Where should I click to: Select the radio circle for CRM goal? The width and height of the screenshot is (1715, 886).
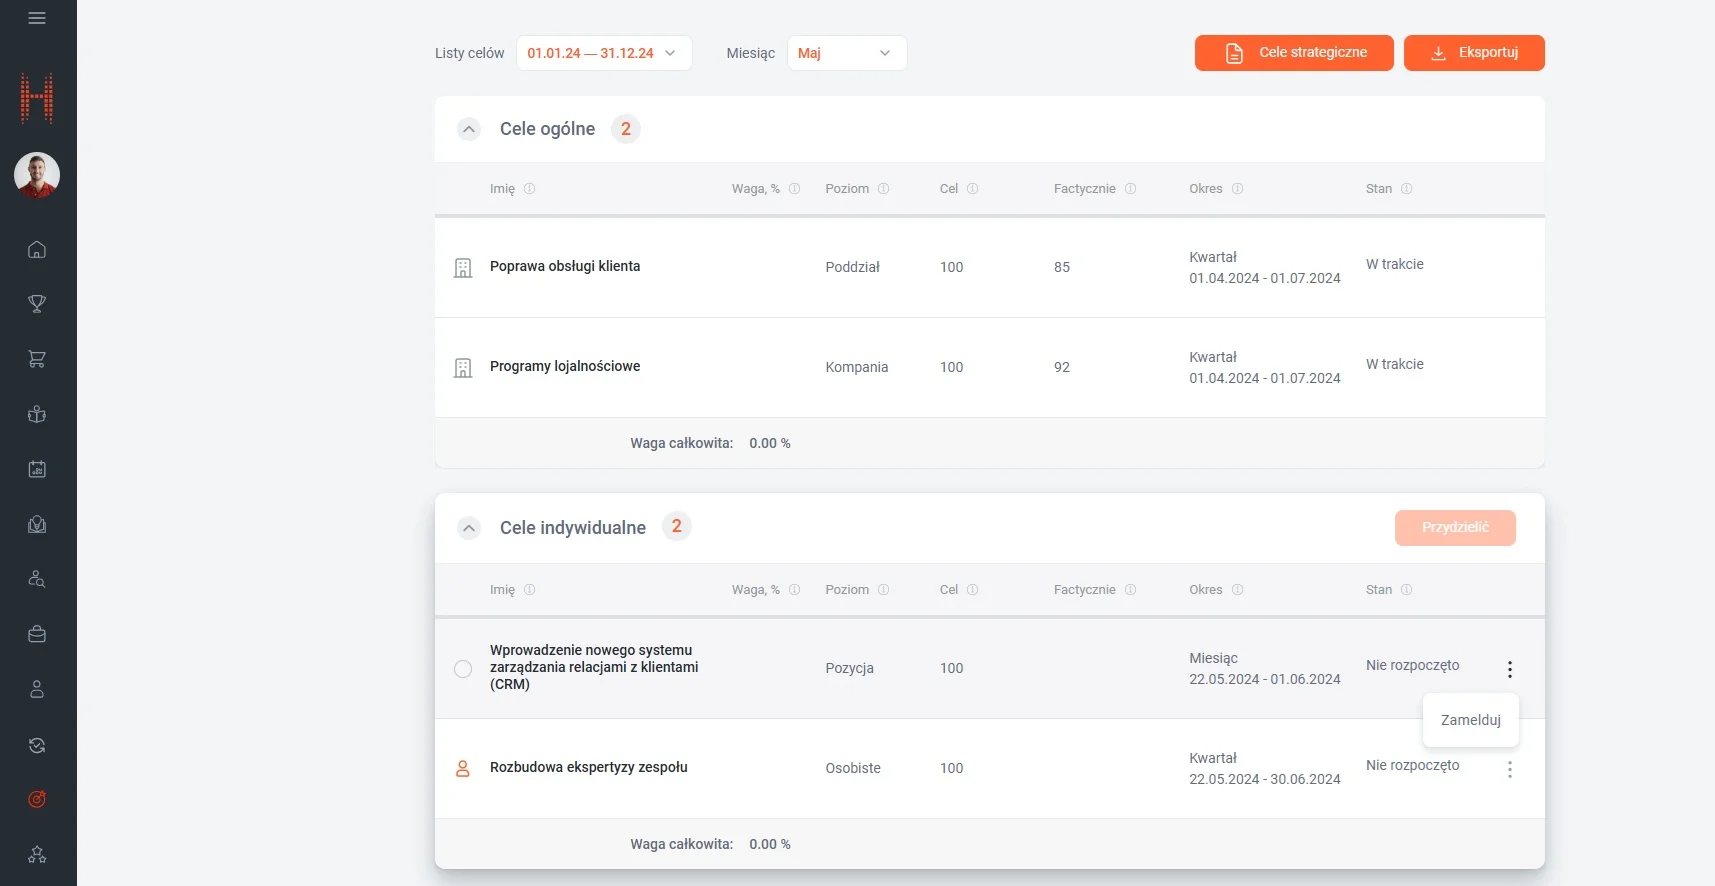coord(463,669)
